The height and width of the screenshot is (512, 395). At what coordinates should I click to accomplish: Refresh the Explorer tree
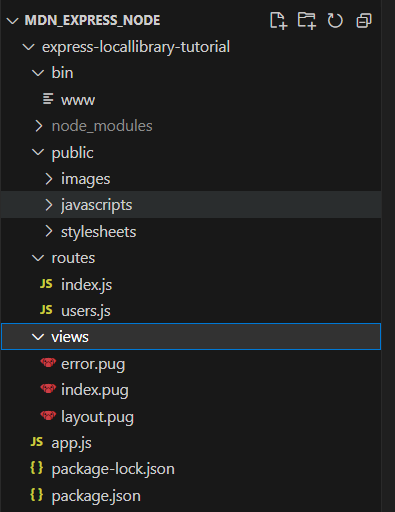(335, 21)
